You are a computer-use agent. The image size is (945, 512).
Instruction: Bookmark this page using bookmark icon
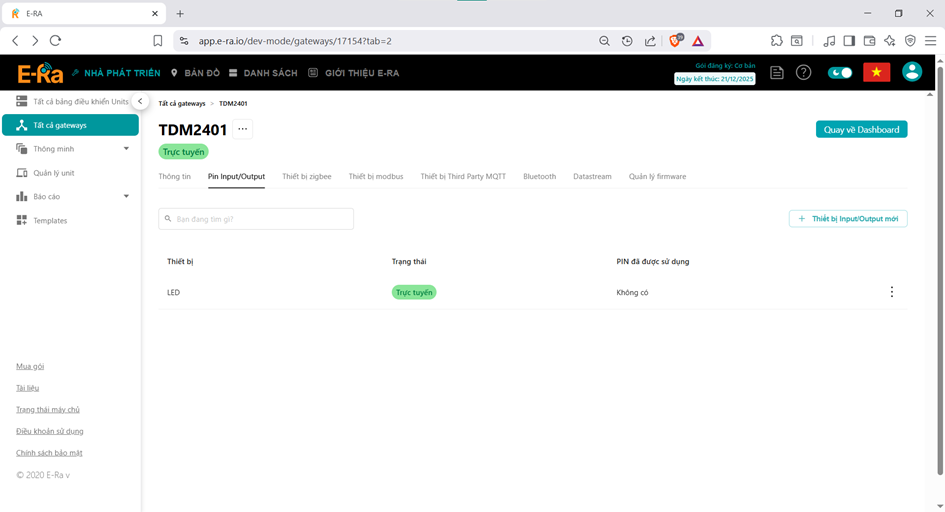click(x=158, y=41)
